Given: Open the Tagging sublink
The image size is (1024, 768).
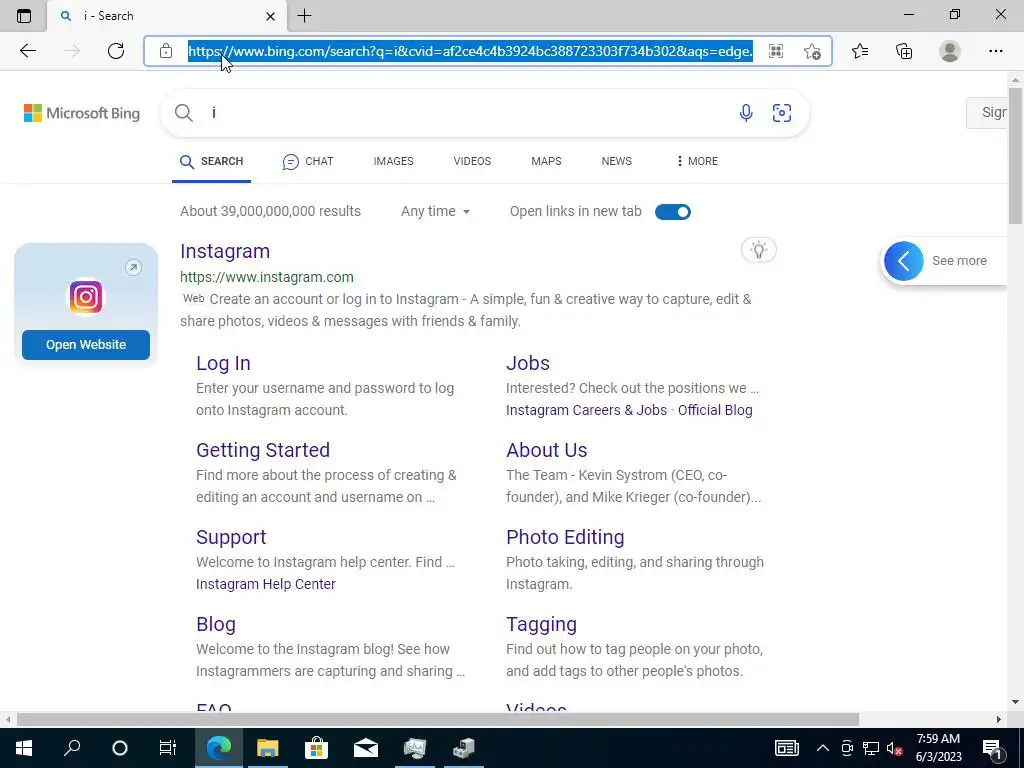Looking at the screenshot, I should 541,624.
